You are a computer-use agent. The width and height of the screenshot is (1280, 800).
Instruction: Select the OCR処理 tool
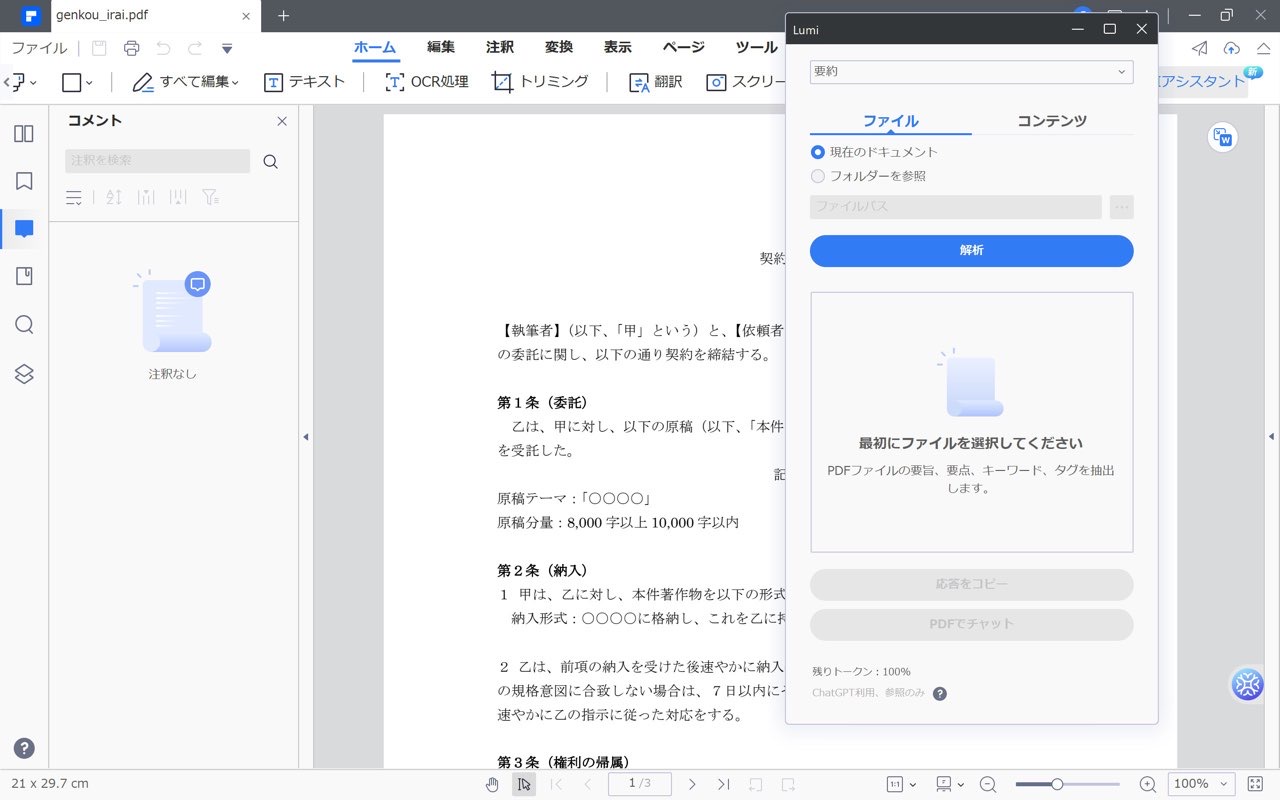(x=426, y=82)
